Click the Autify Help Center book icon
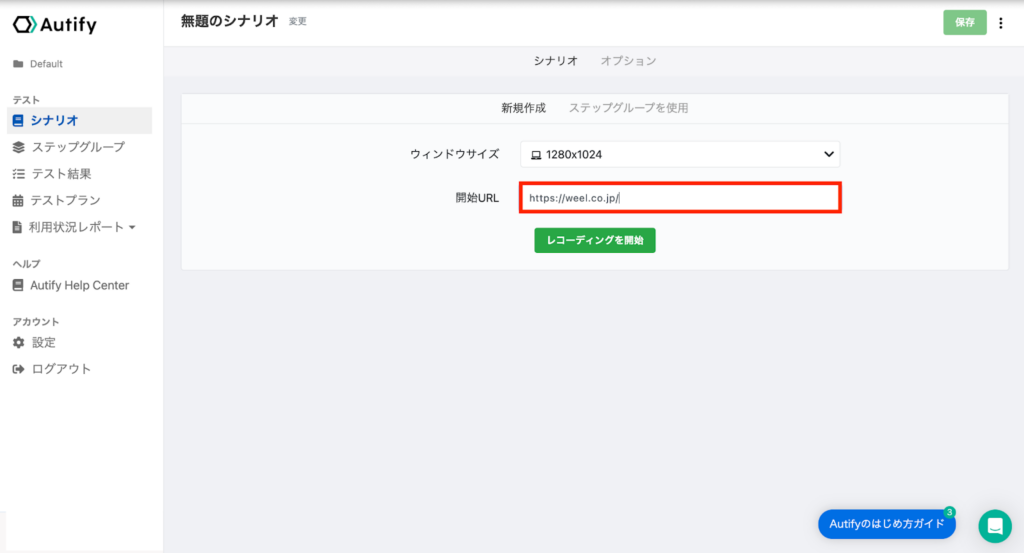 (18, 285)
